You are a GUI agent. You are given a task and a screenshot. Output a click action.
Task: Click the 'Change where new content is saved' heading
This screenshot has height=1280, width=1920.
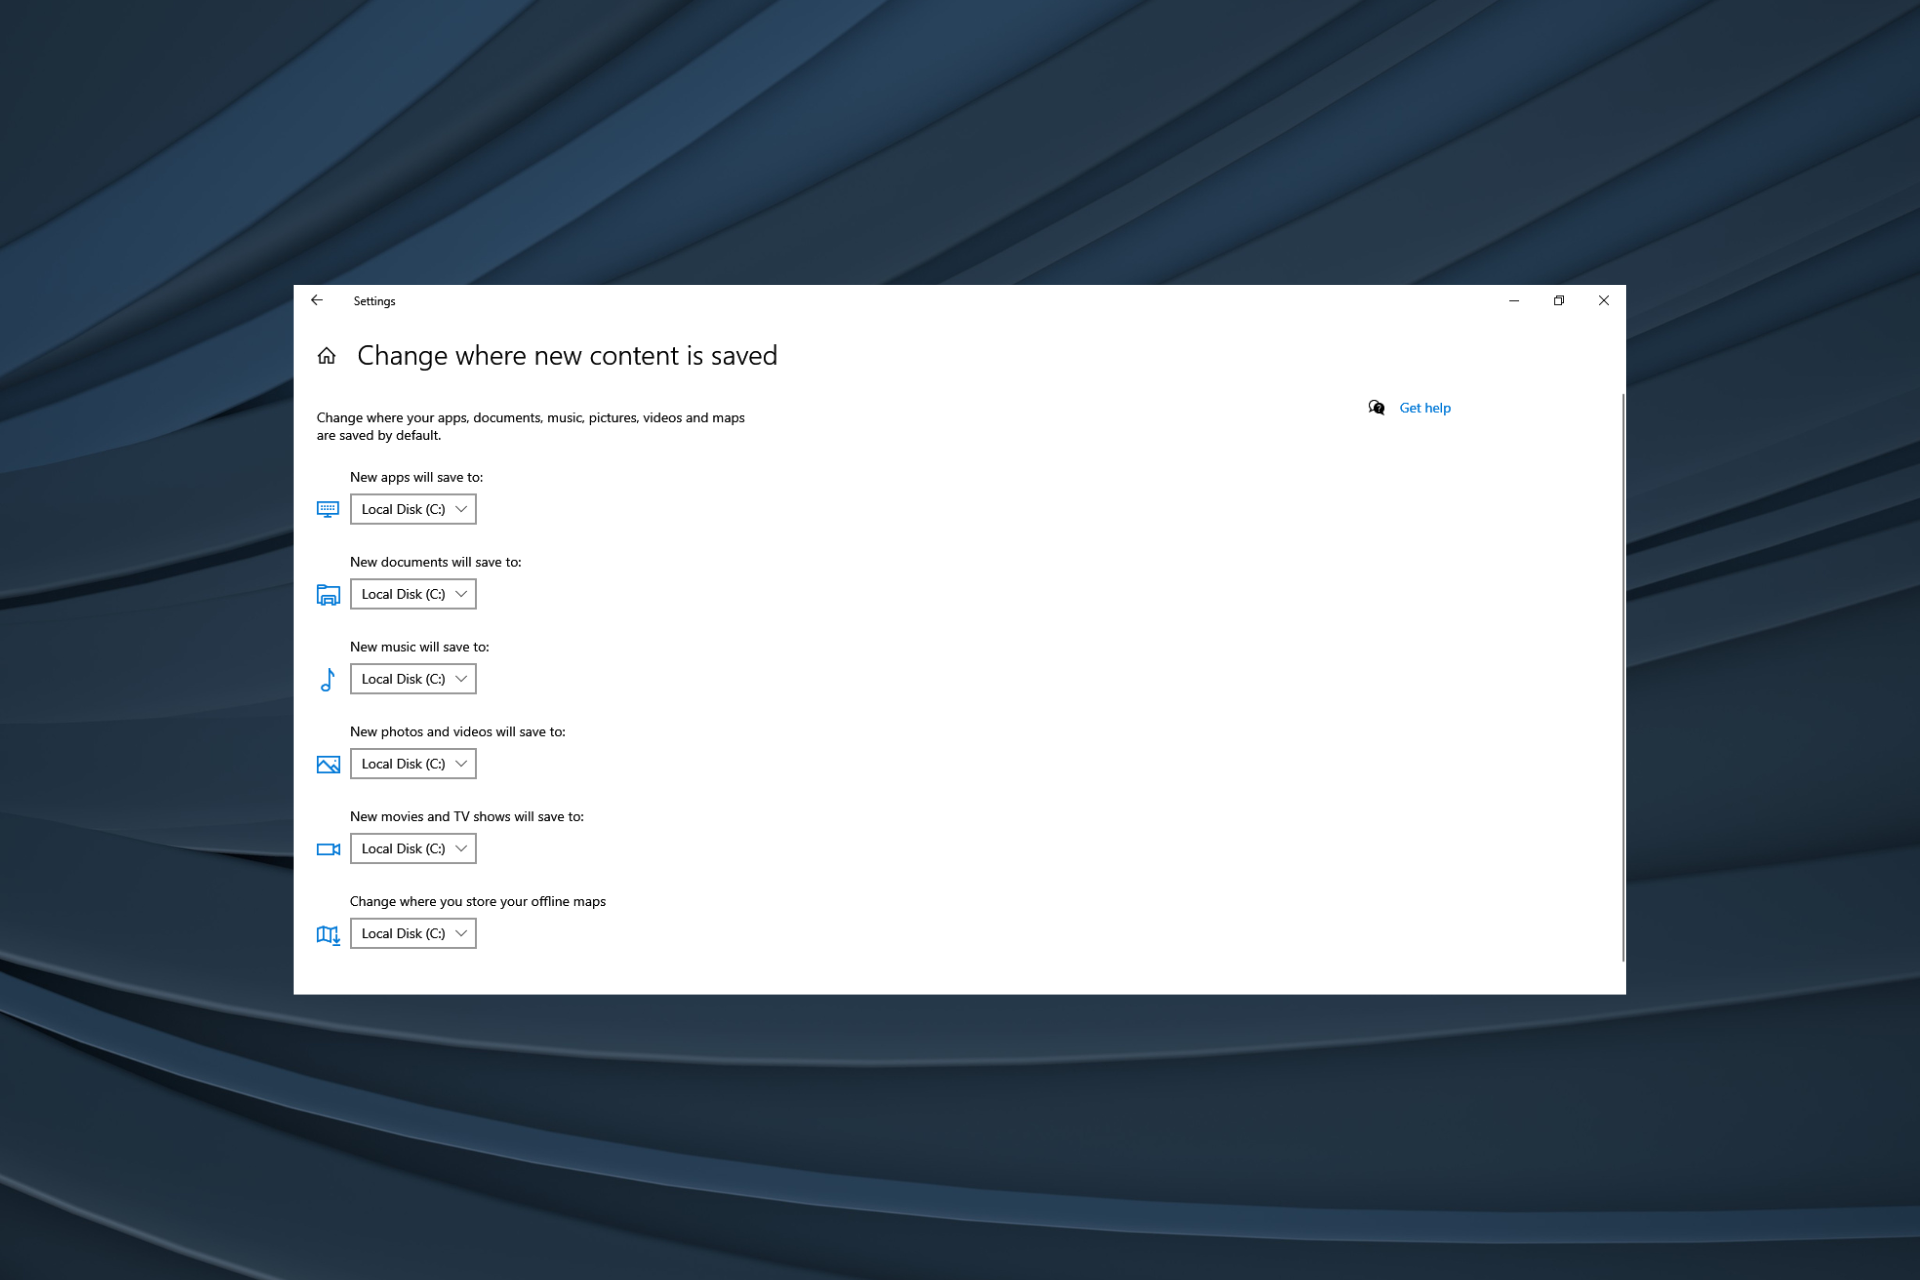(x=567, y=356)
